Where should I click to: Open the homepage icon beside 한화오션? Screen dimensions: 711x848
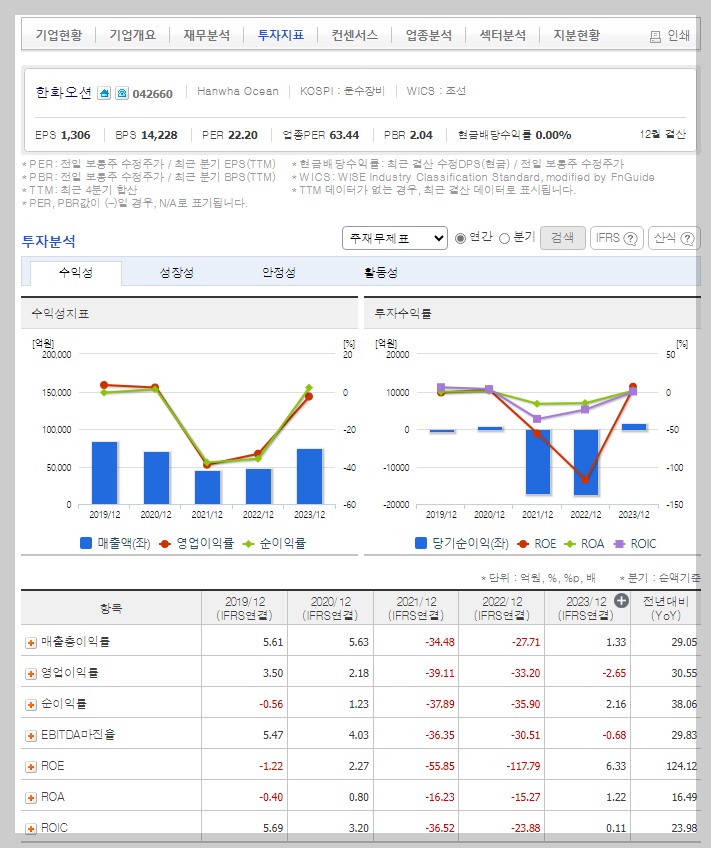[104, 94]
